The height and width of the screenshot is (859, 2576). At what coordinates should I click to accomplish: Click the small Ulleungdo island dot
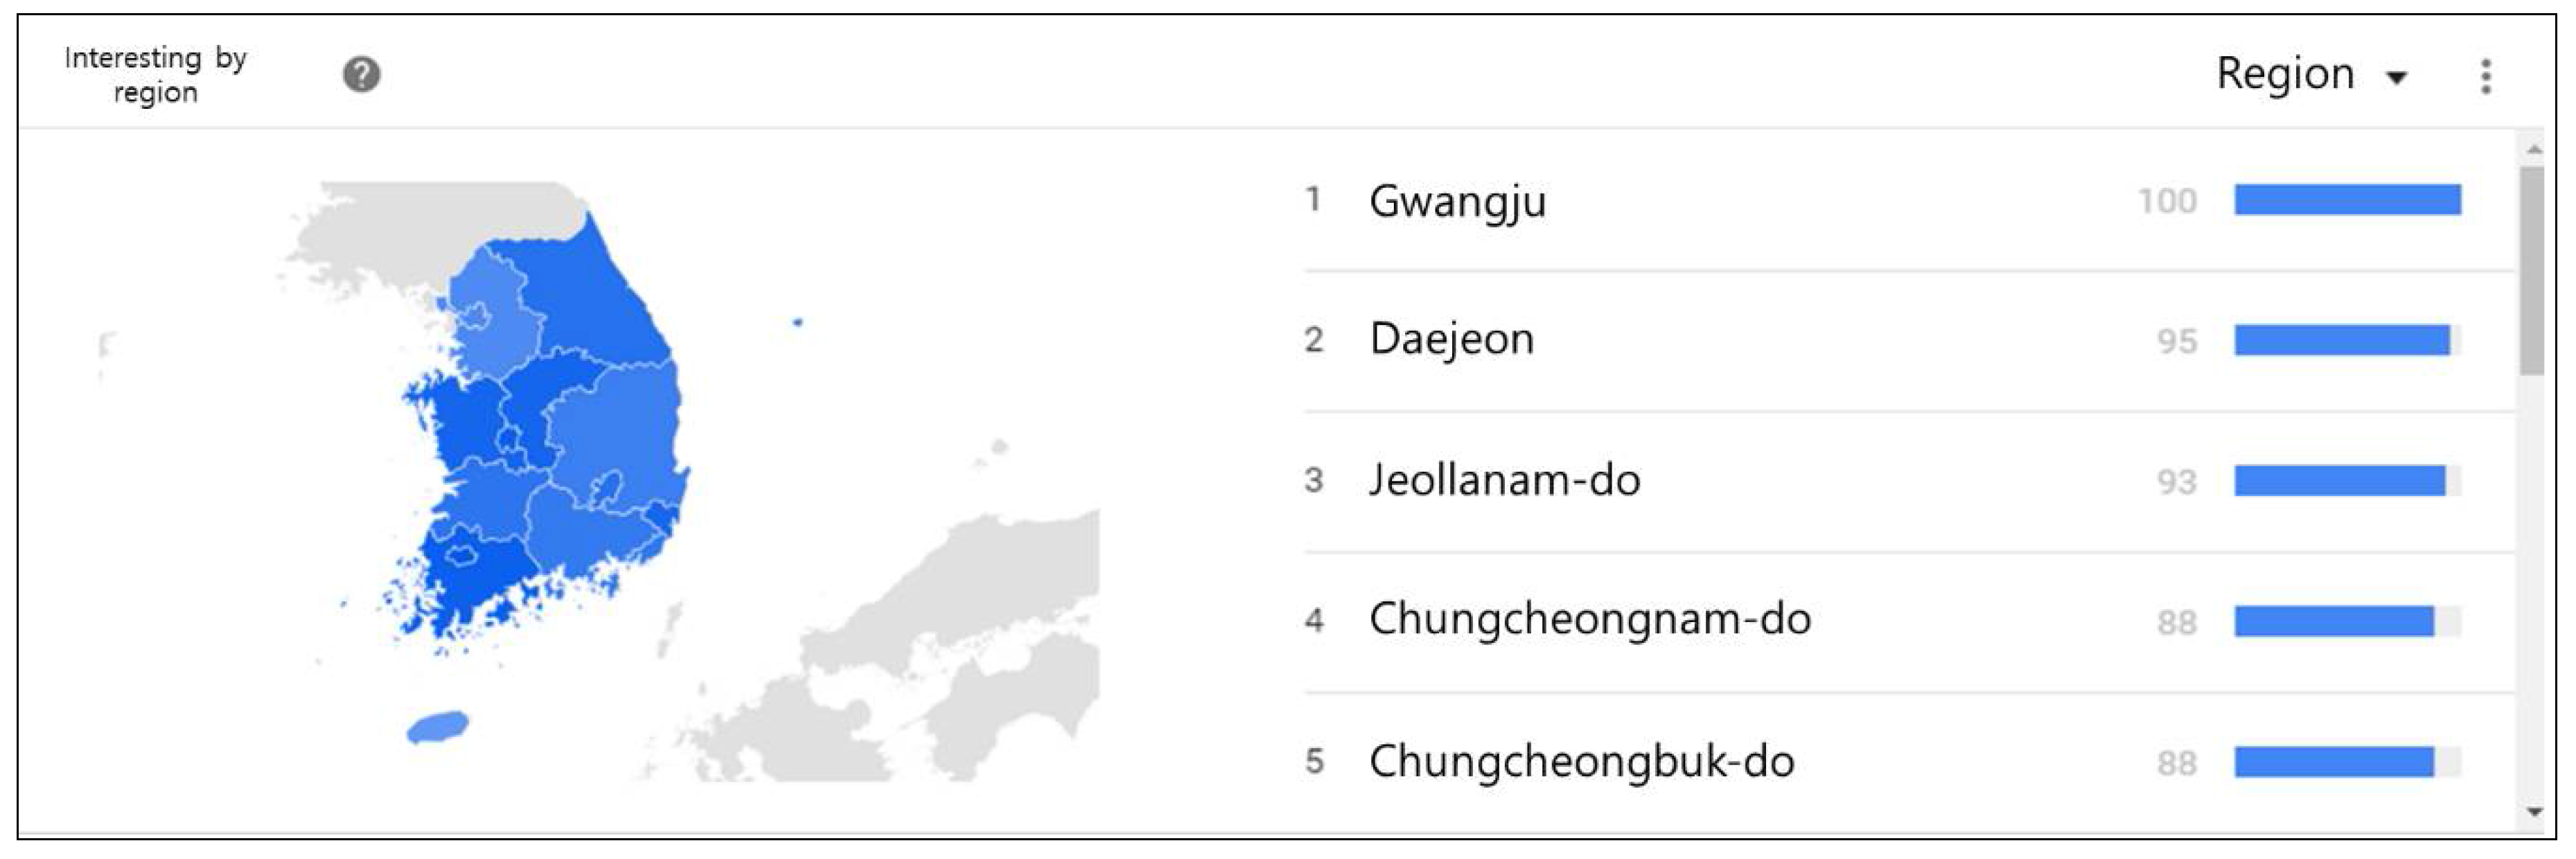click(x=797, y=322)
